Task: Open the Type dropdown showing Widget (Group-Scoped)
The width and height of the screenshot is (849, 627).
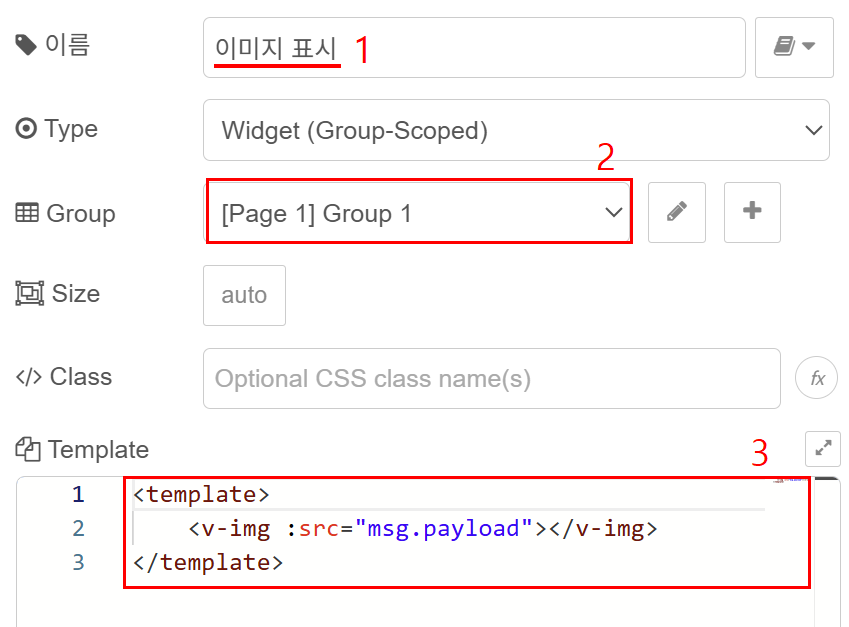Action: click(x=515, y=130)
